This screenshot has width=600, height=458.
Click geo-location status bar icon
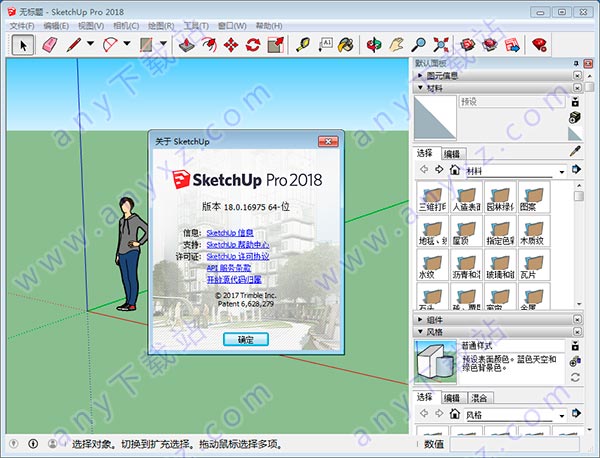(x=14, y=444)
